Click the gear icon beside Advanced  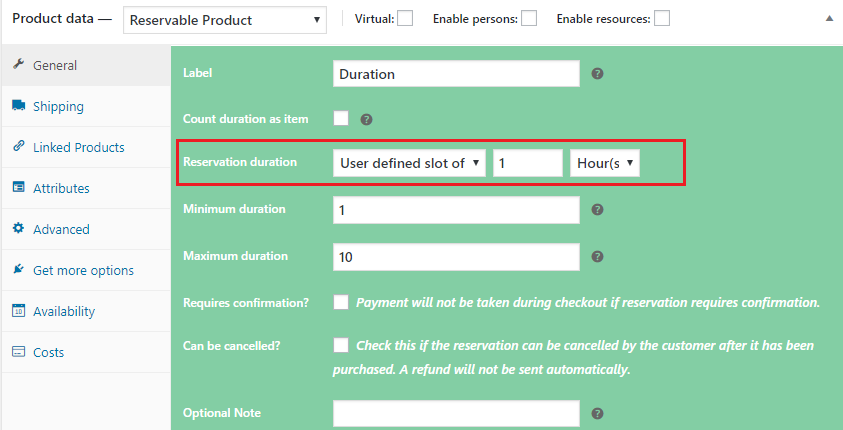click(18, 229)
